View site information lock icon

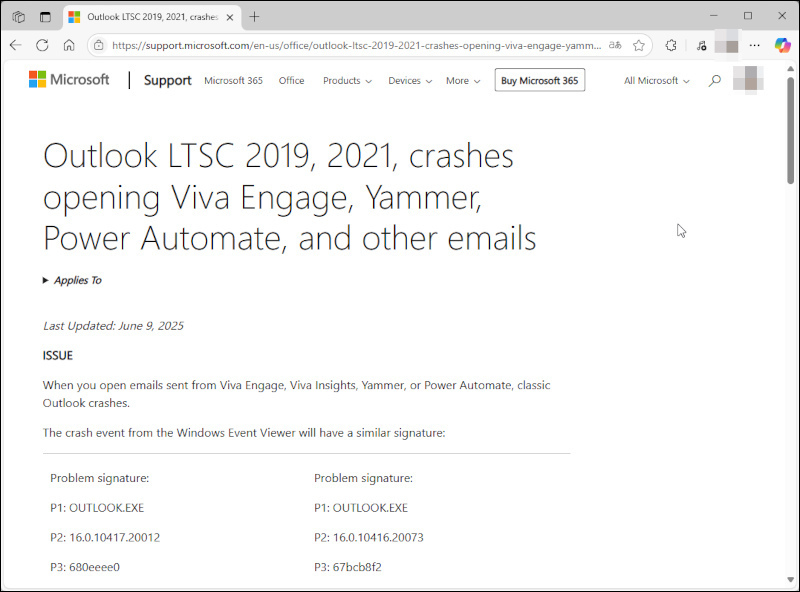(x=98, y=45)
